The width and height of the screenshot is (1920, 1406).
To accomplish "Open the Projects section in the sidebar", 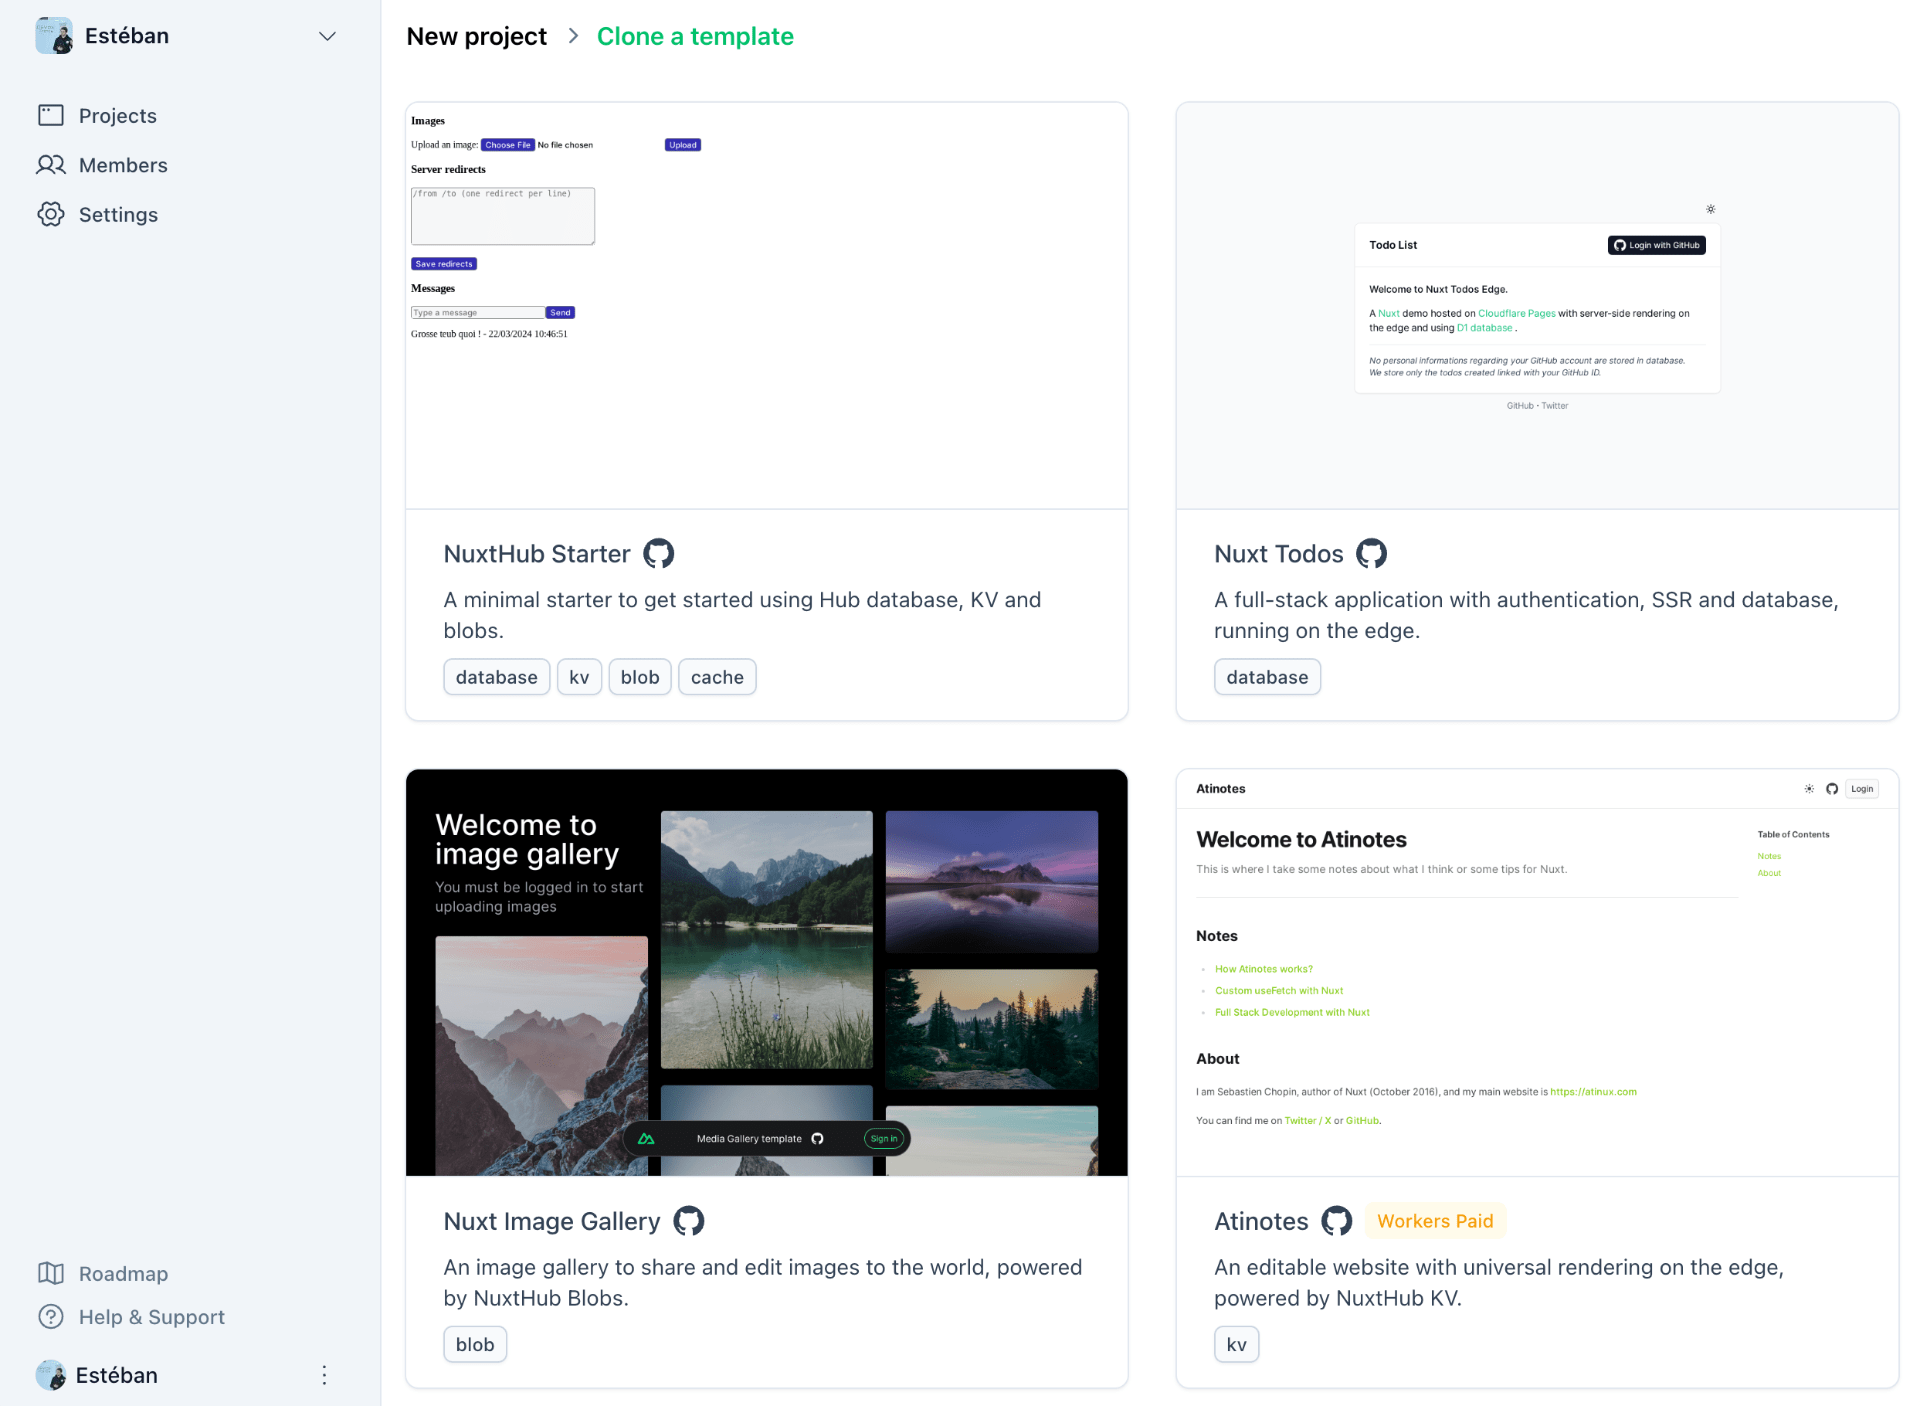I will click(117, 115).
